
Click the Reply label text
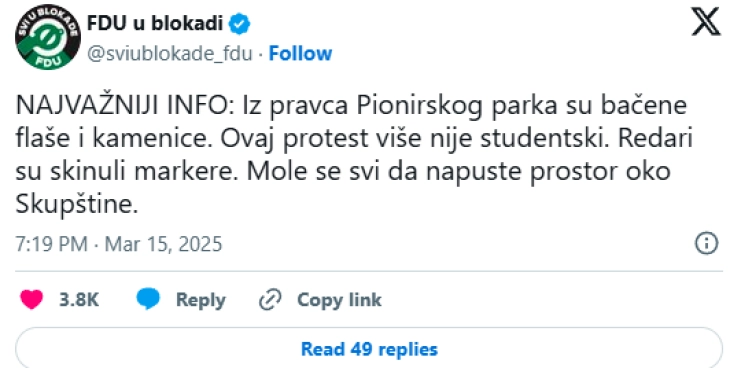coord(201,300)
